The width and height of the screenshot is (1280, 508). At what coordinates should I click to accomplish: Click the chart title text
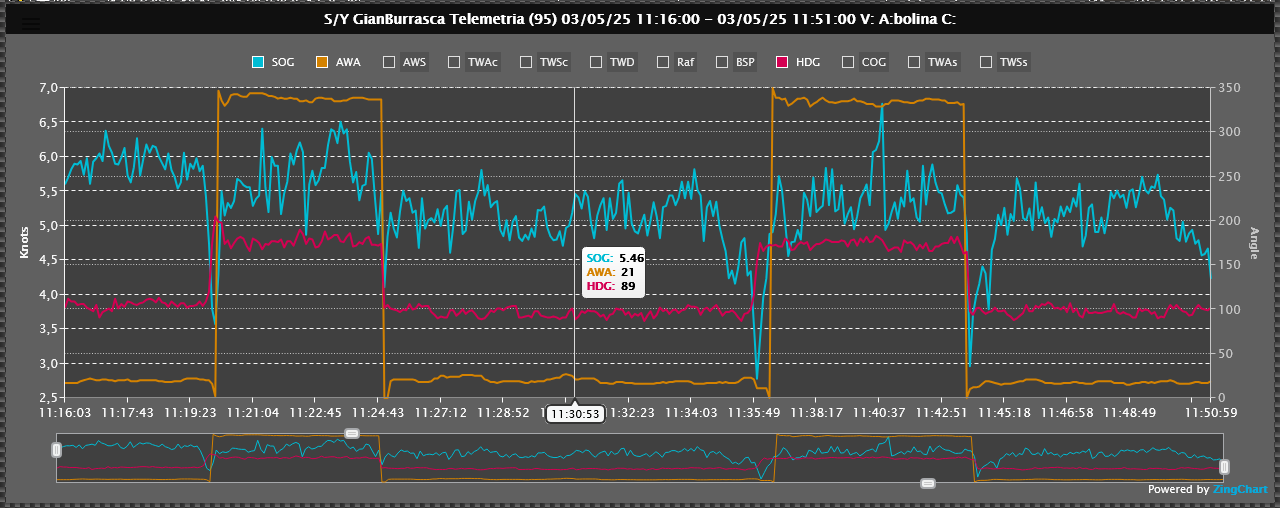coord(640,19)
